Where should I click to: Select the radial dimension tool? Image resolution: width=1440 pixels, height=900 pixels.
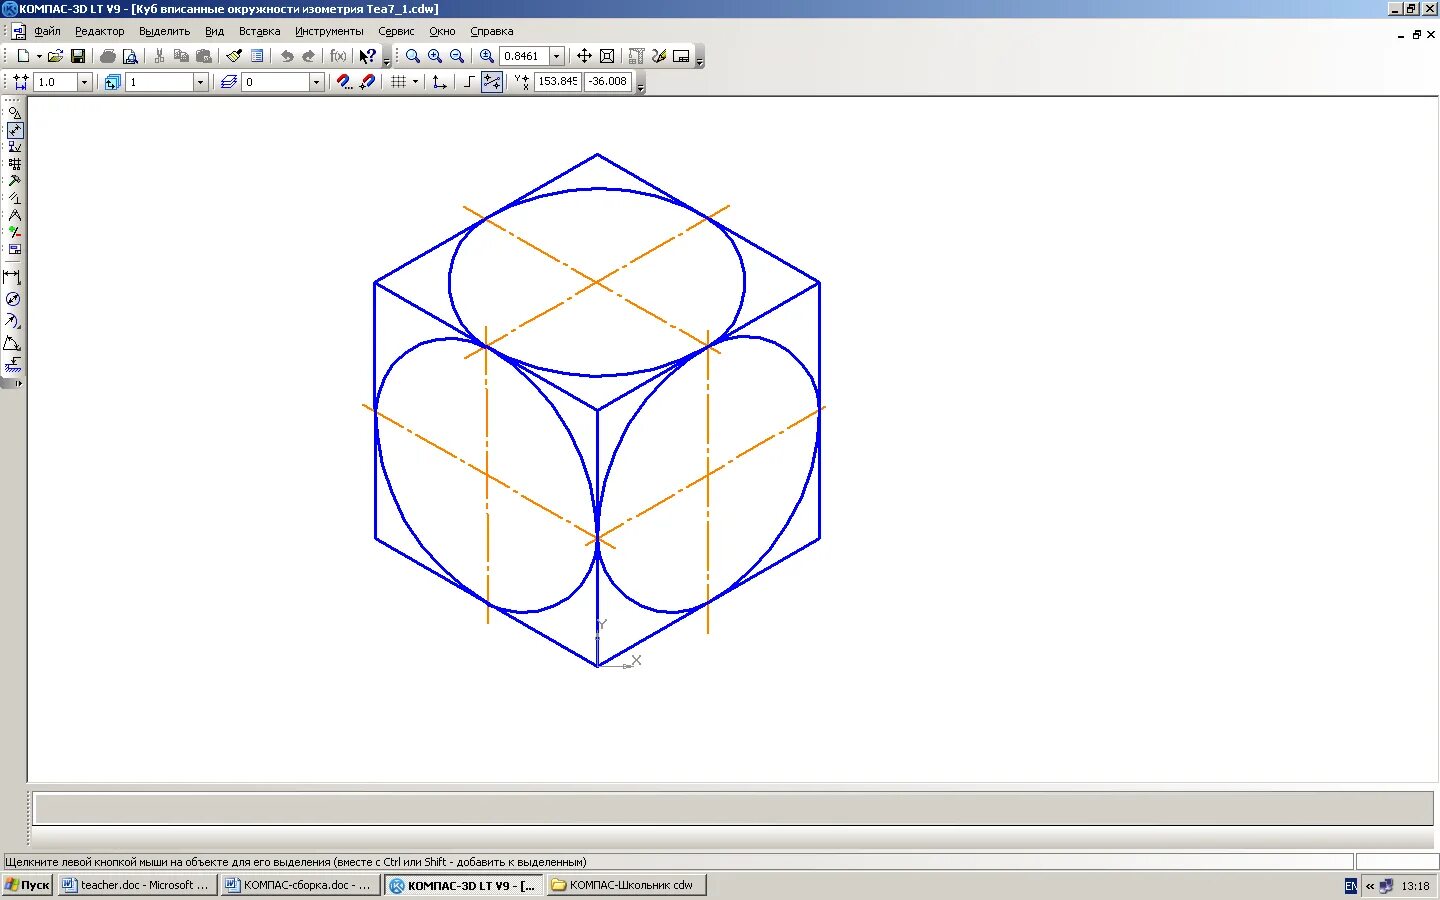tap(12, 321)
